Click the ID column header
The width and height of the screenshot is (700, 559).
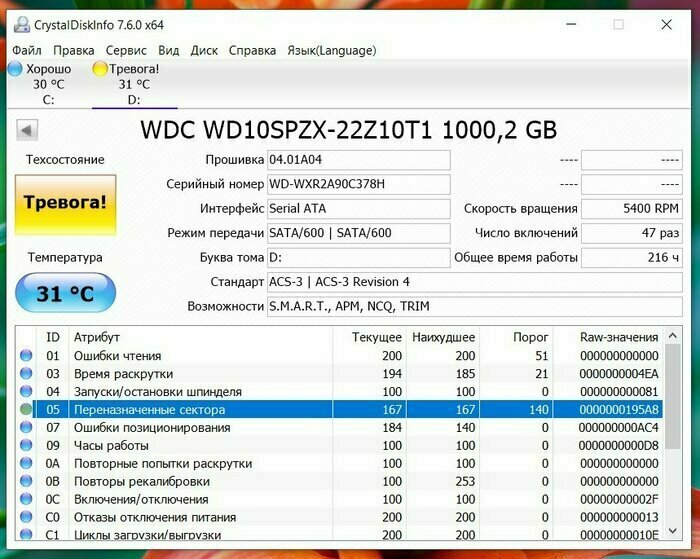click(x=53, y=337)
